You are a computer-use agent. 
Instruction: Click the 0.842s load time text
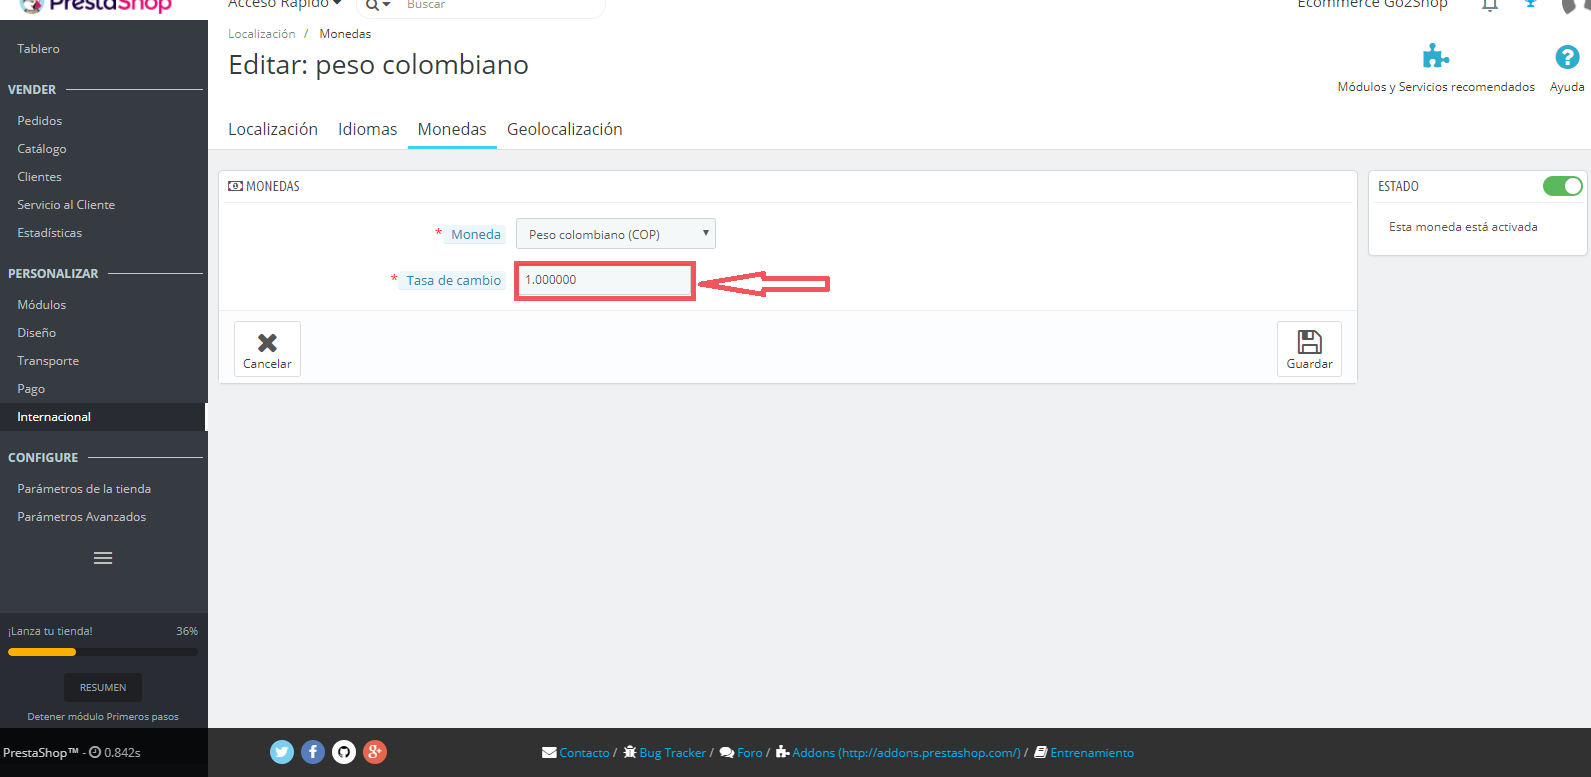(x=122, y=752)
